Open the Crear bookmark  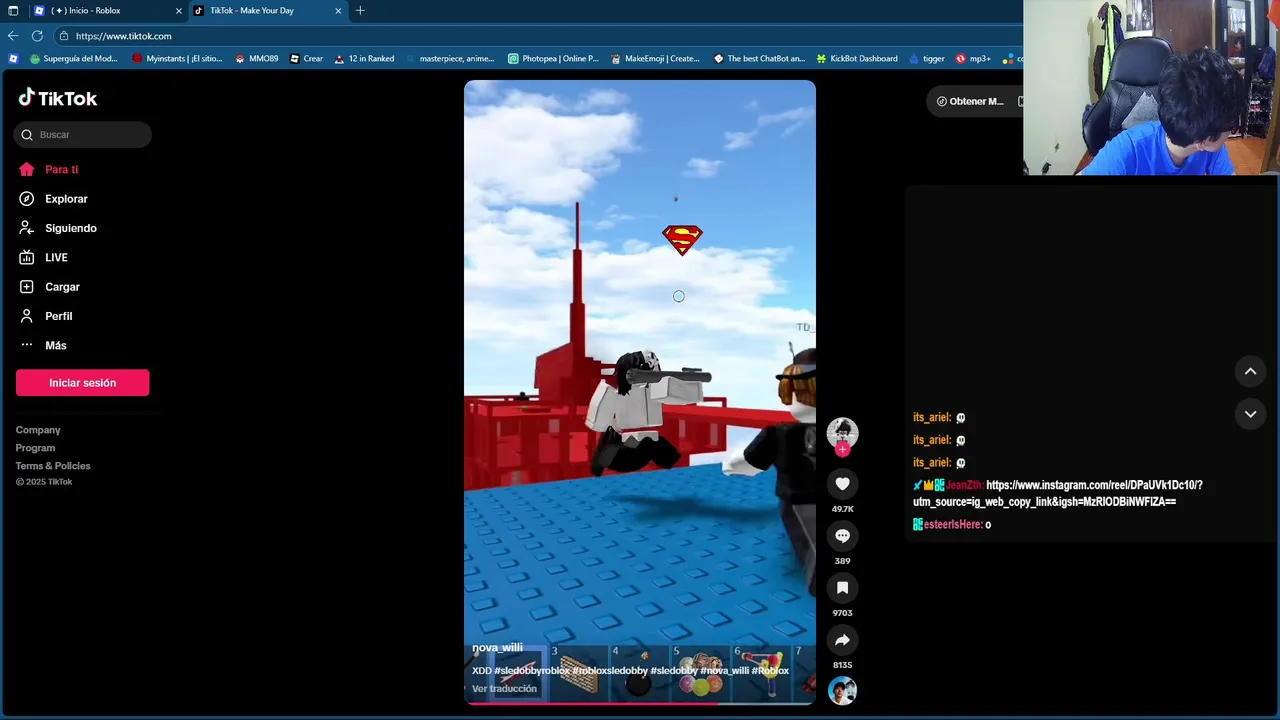coord(306,59)
